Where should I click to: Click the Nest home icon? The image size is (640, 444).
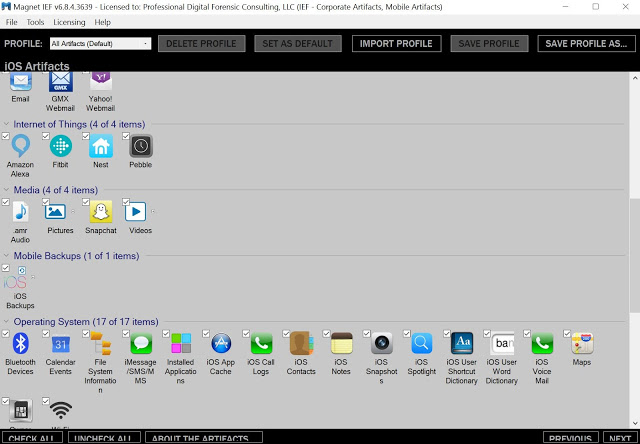[x=101, y=146]
